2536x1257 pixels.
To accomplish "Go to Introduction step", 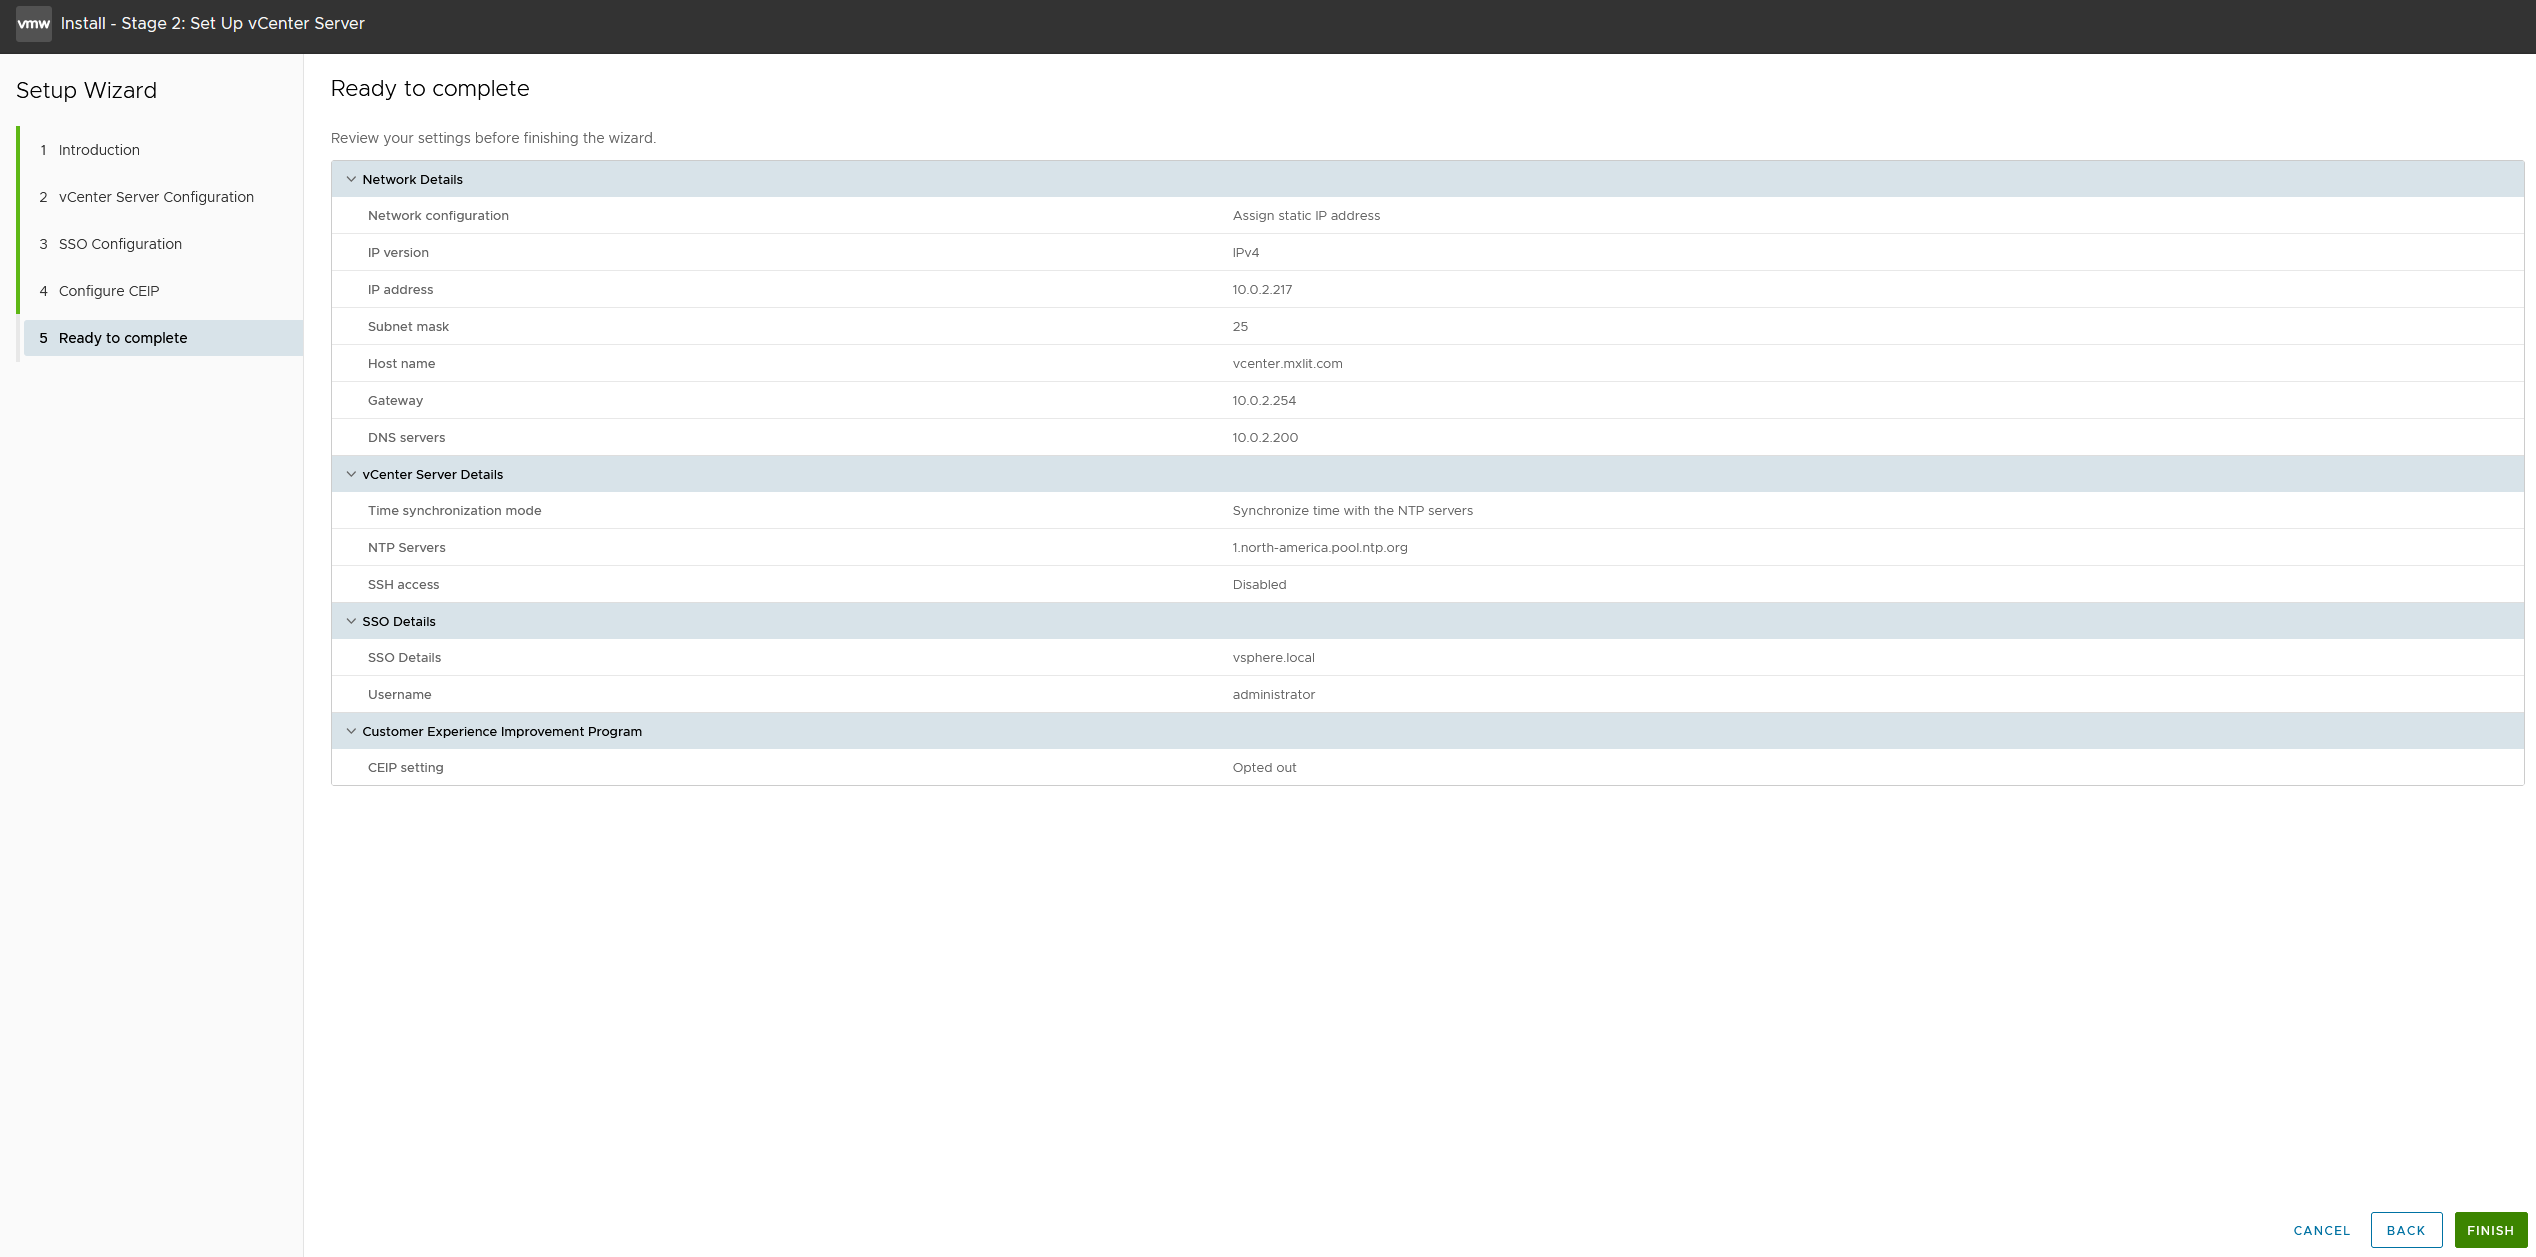I will click(99, 150).
